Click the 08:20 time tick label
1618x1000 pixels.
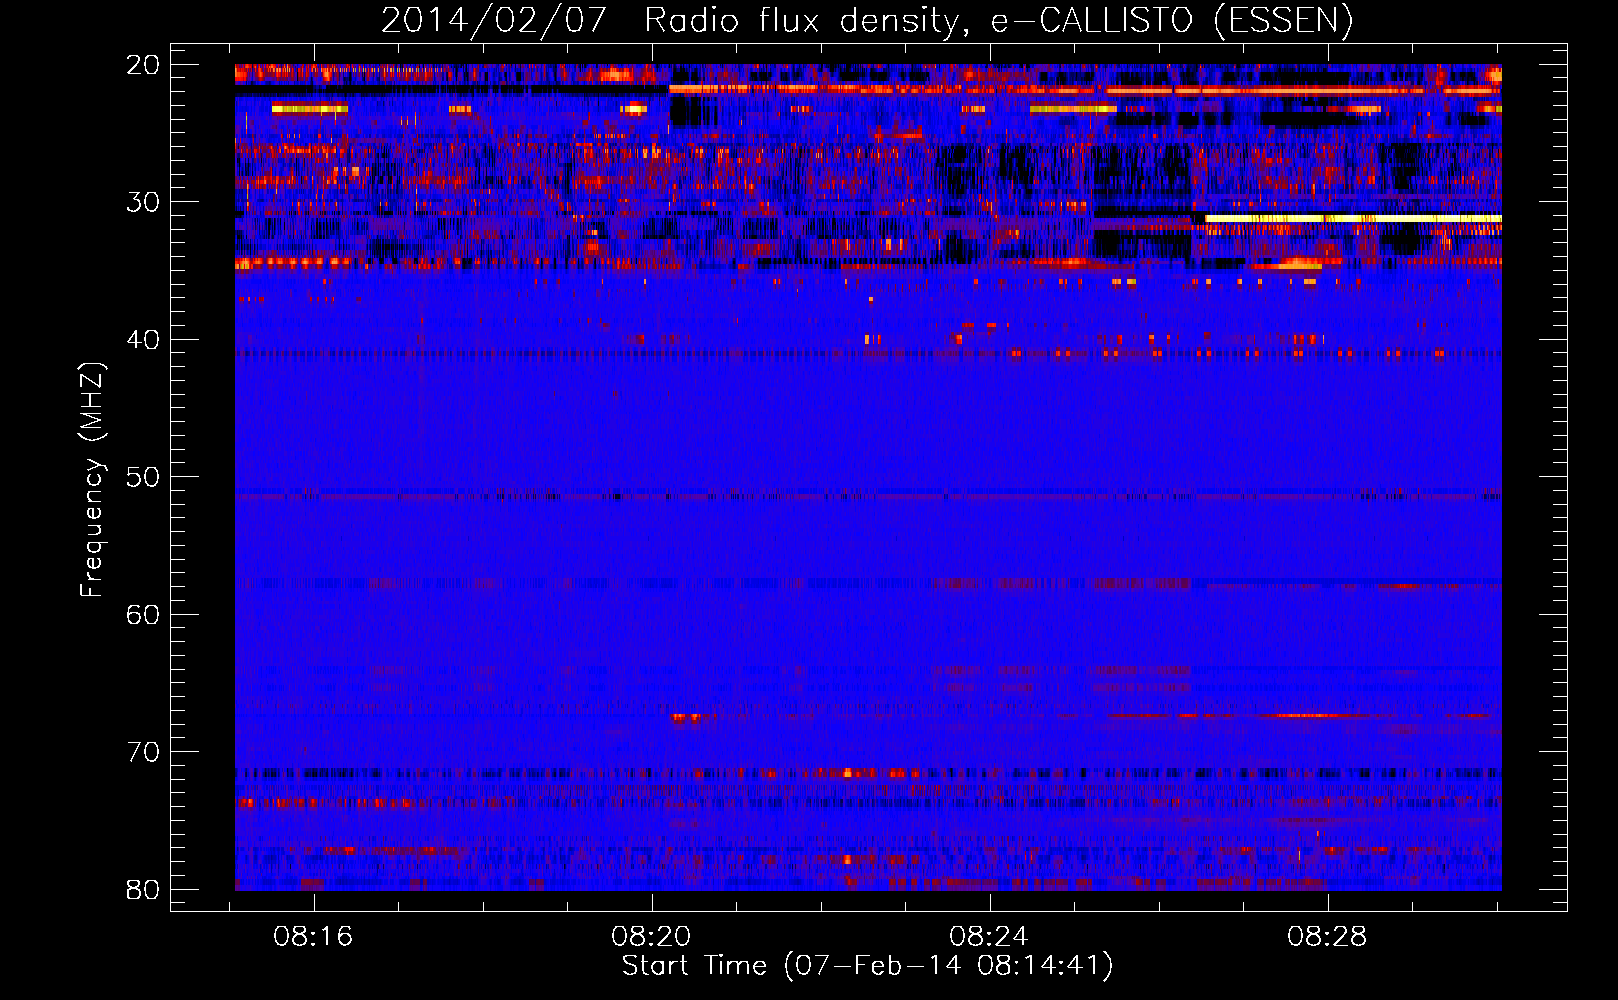(652, 937)
